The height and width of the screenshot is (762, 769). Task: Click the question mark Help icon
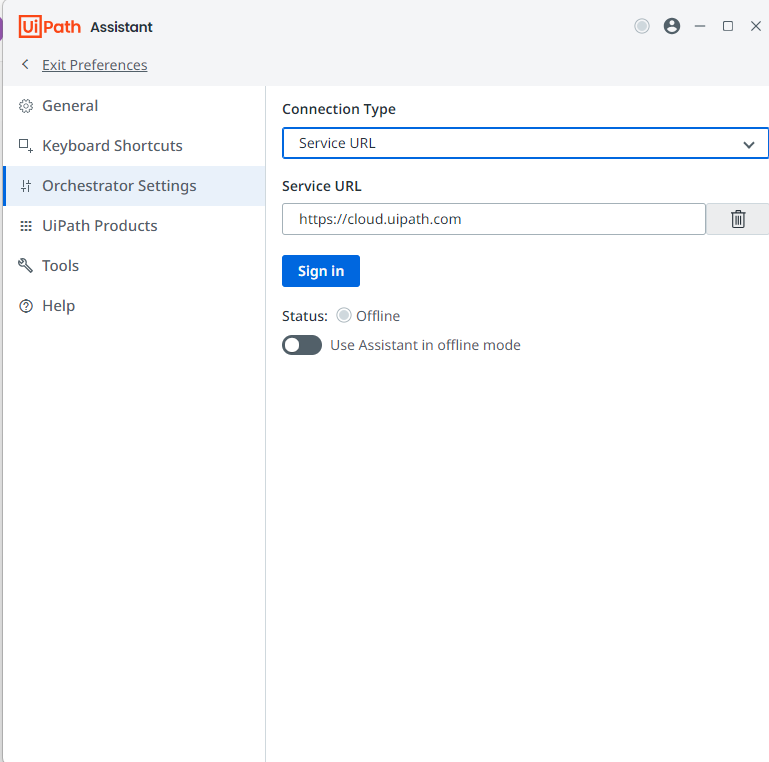[26, 306]
